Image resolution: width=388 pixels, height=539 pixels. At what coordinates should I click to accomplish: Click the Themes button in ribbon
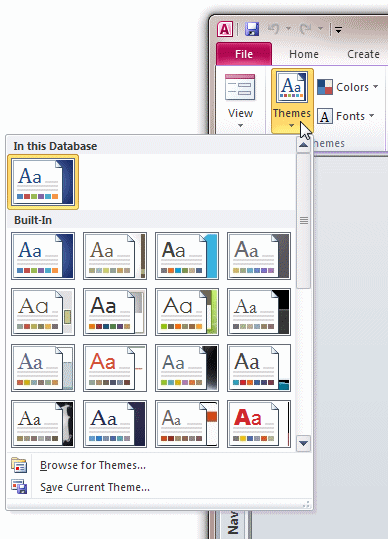pos(292,101)
